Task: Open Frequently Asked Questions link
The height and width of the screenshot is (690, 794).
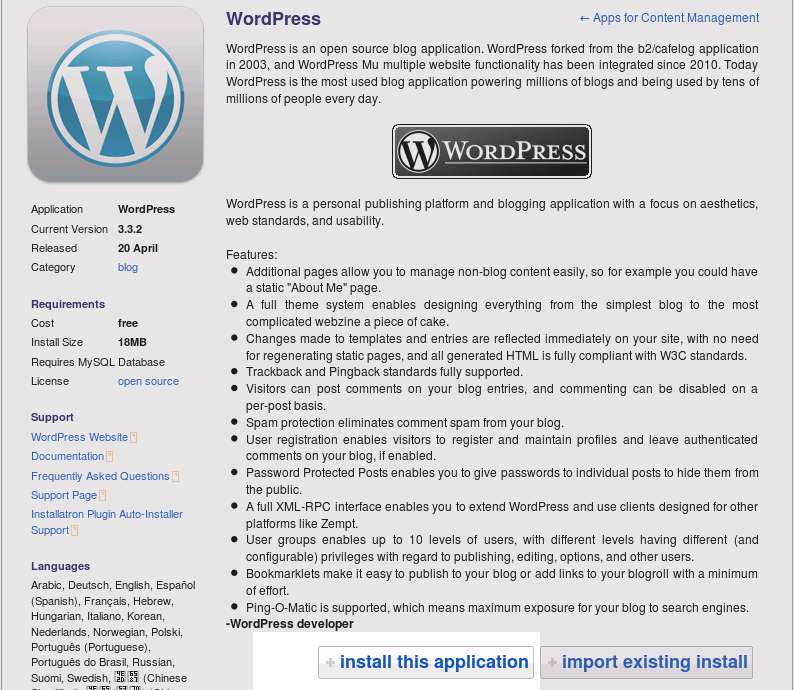Action: (100, 476)
